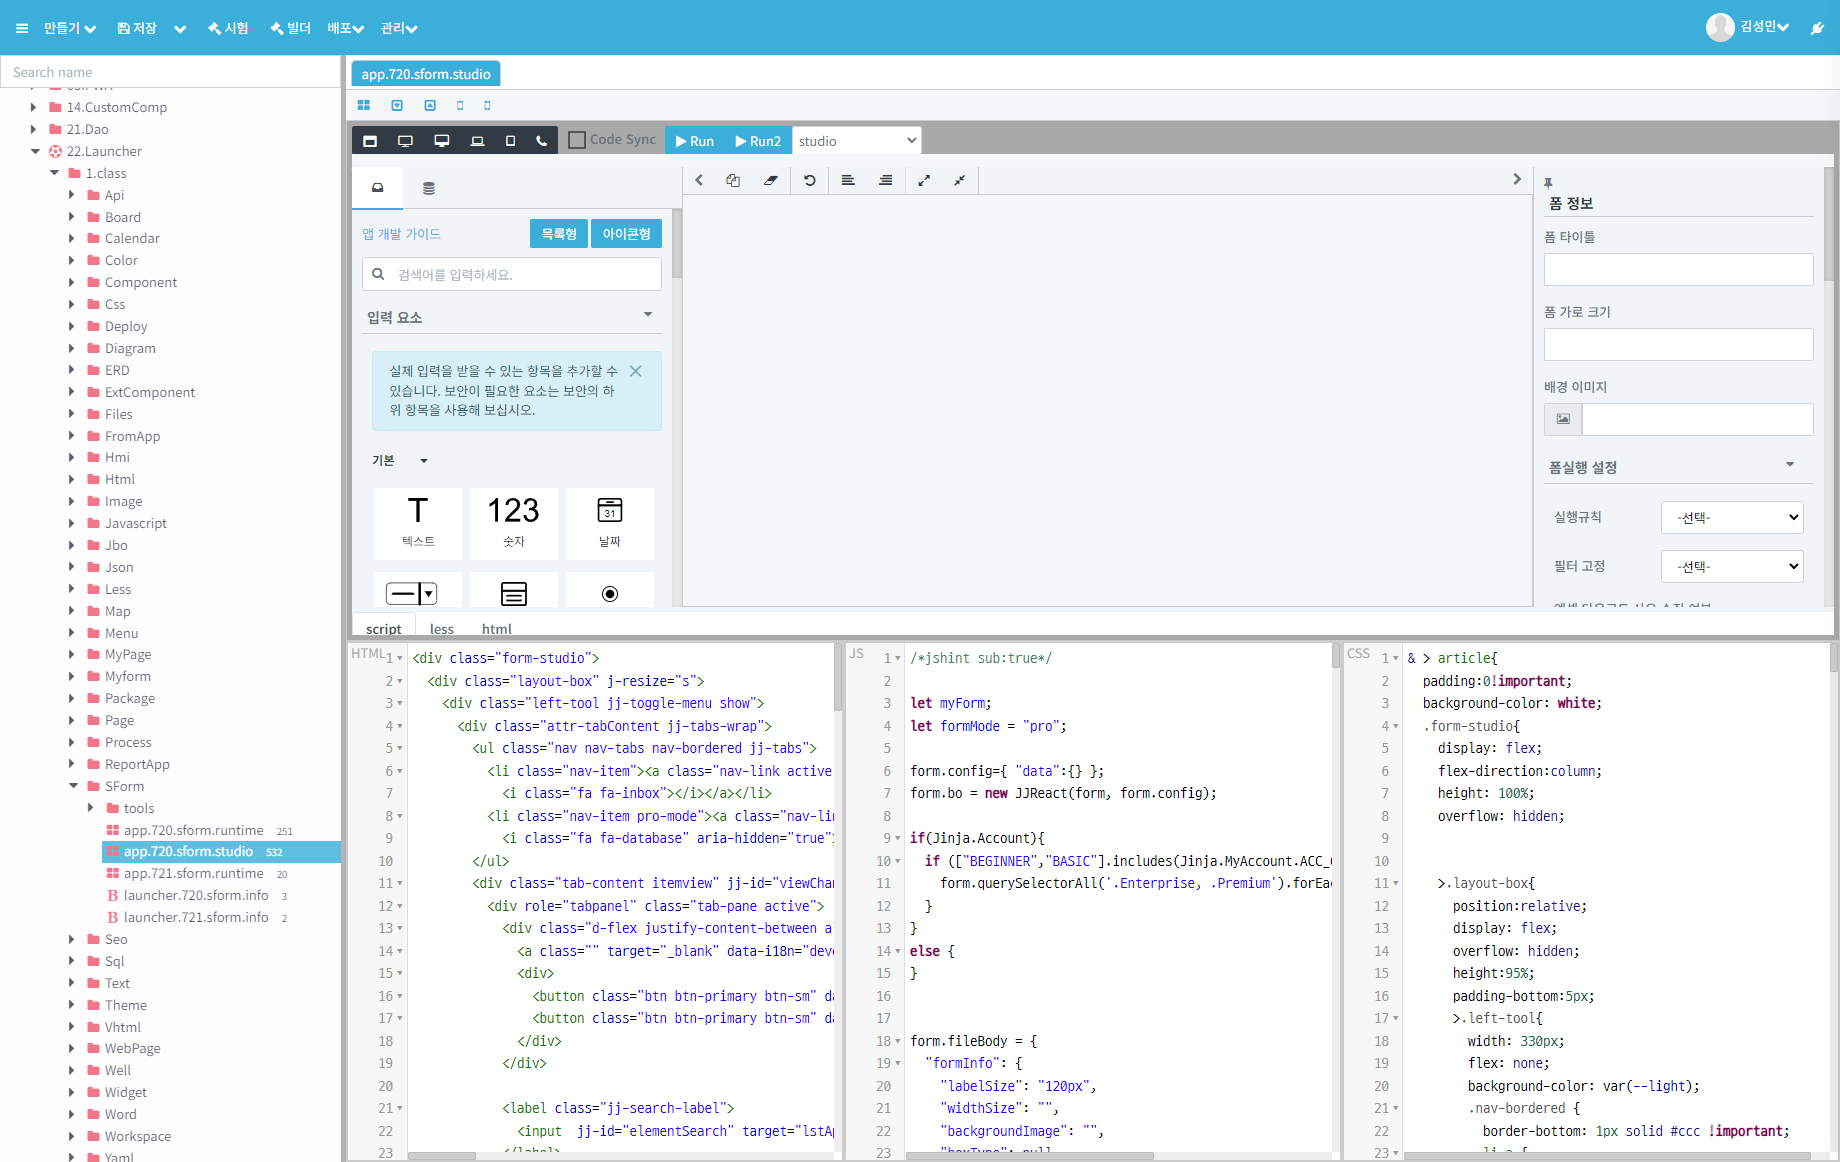Open the 관리 menu
The height and width of the screenshot is (1162, 1840).
click(399, 28)
